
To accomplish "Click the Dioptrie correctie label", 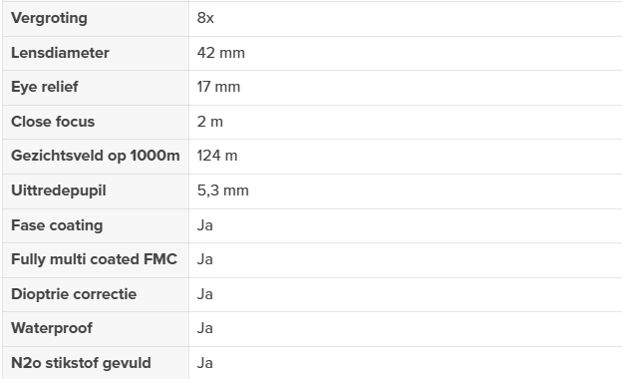I will coord(74,294).
